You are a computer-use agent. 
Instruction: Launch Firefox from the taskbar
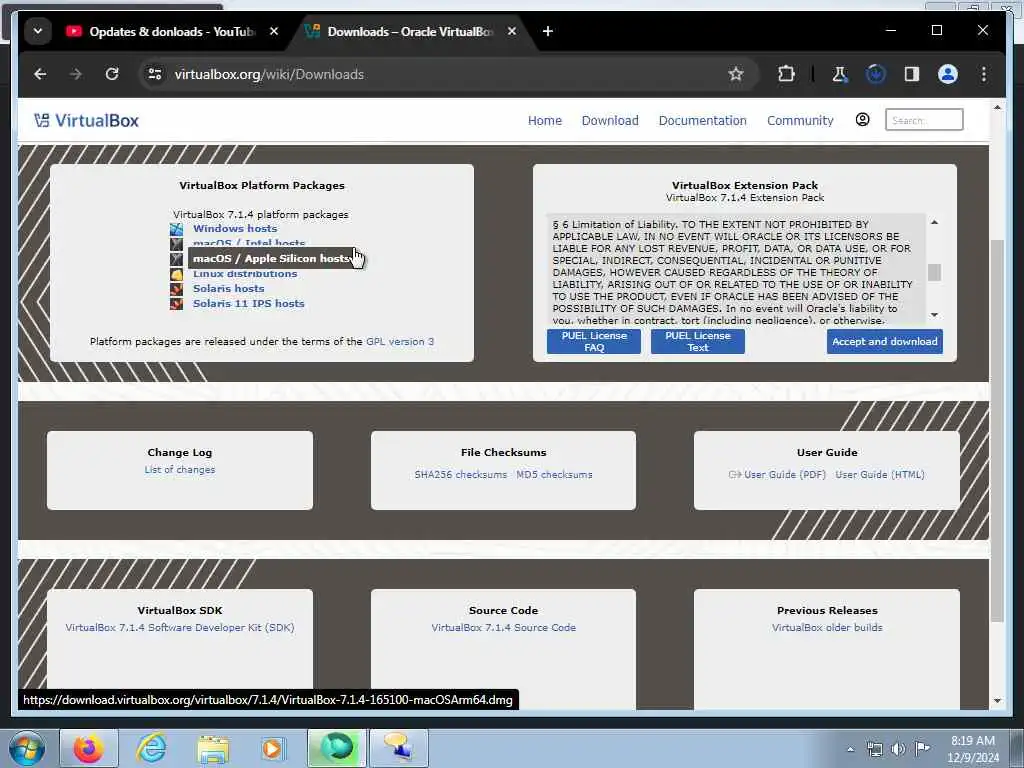tap(89, 748)
